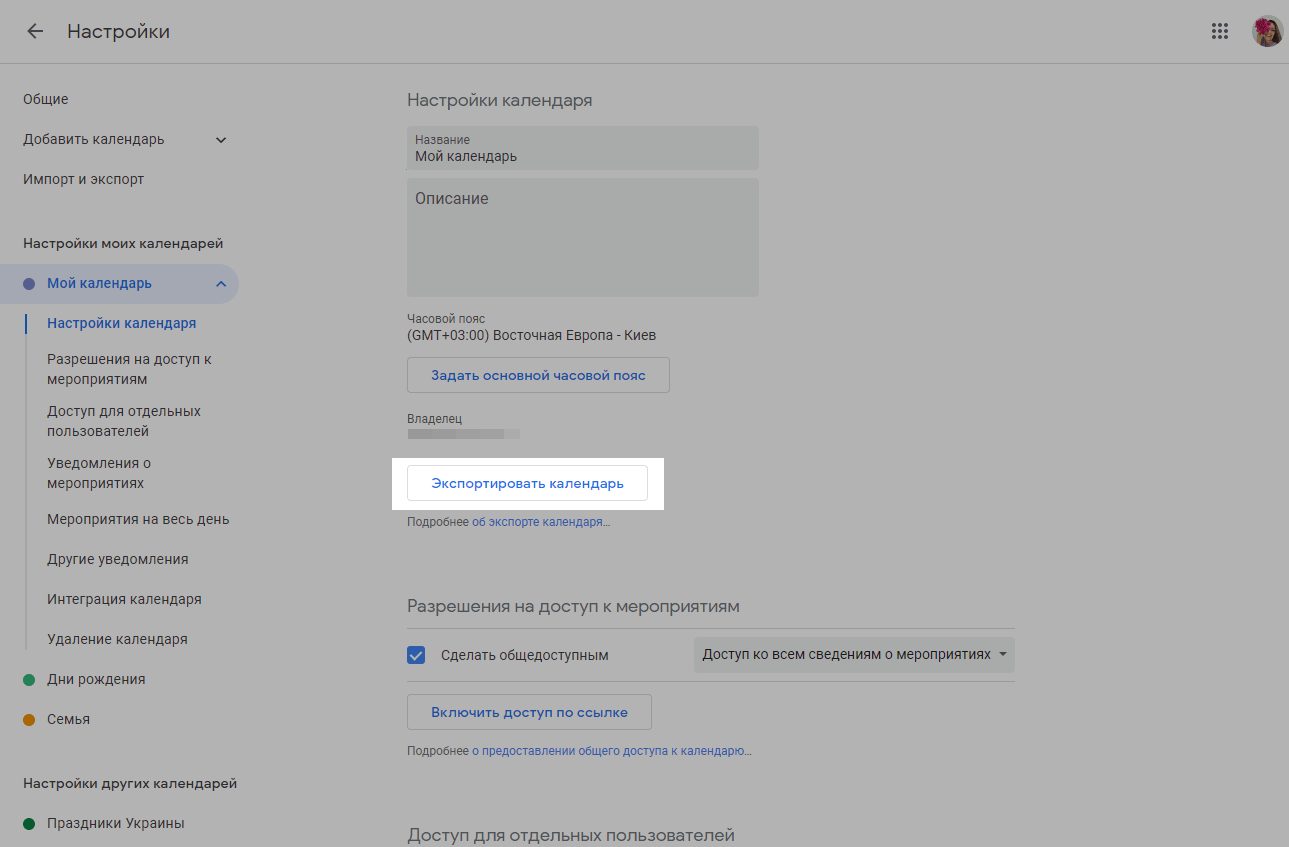The height and width of the screenshot is (847, 1289).
Task: Open the об экспорте календаря link
Action: (540, 522)
